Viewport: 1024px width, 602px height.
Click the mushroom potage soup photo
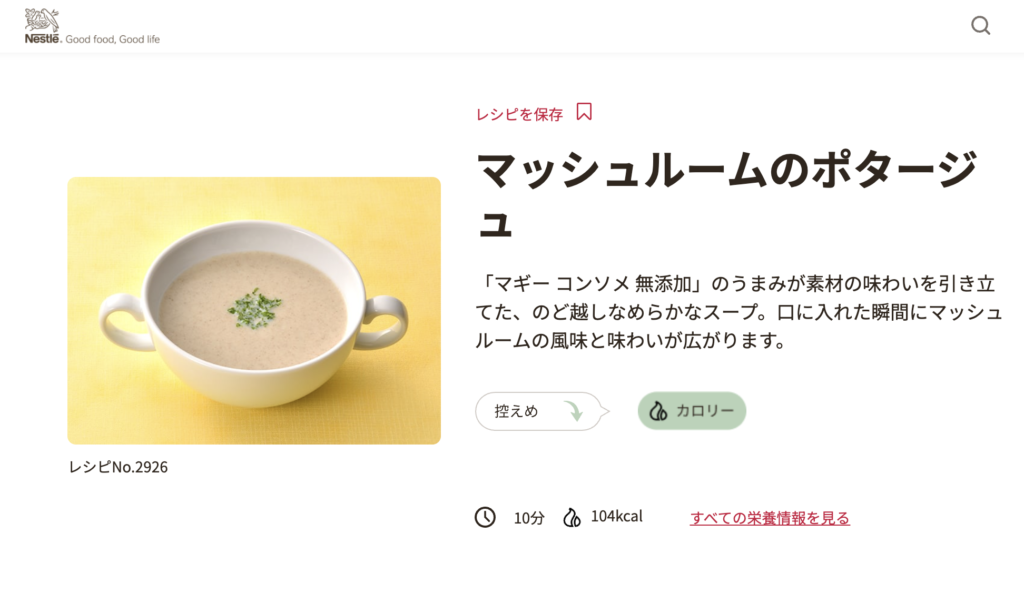(x=253, y=309)
